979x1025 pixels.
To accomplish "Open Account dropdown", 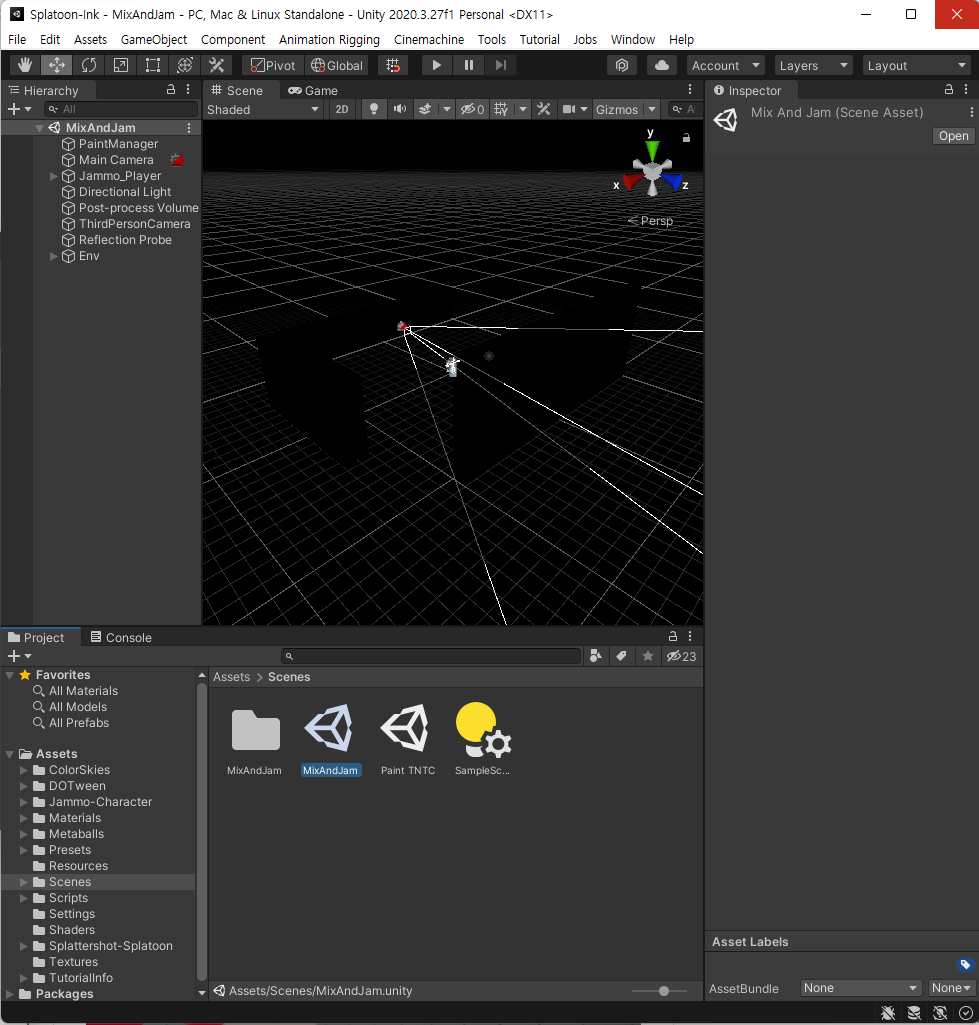I will coord(725,65).
